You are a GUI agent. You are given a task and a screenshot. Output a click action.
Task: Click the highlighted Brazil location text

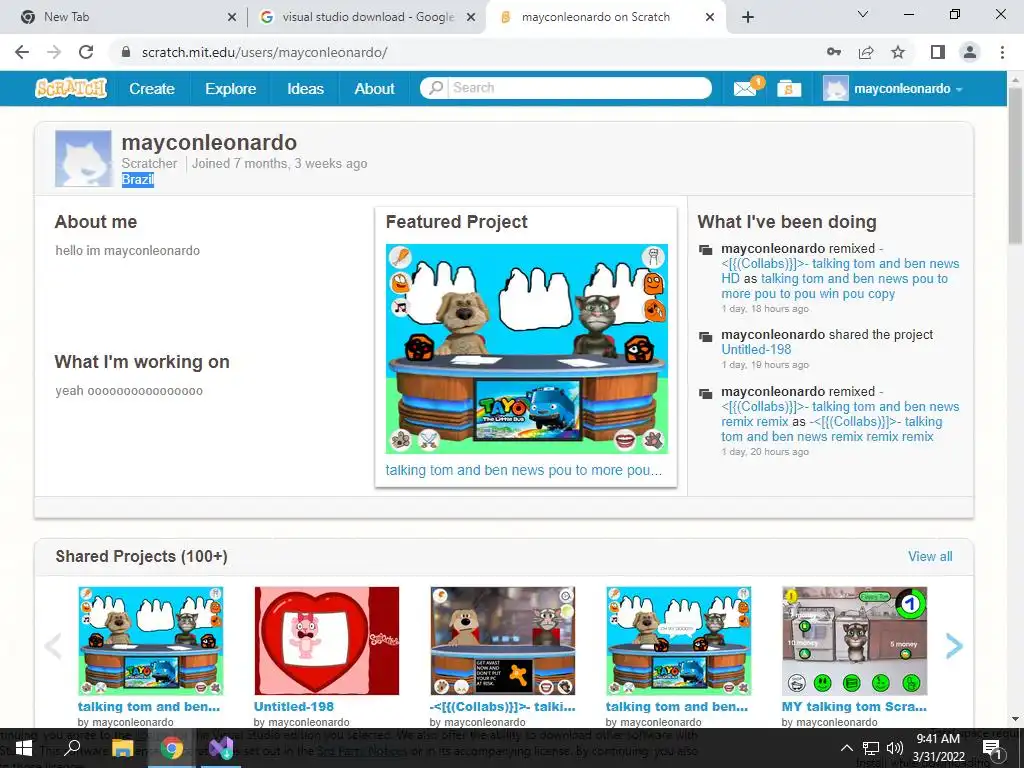click(x=138, y=180)
